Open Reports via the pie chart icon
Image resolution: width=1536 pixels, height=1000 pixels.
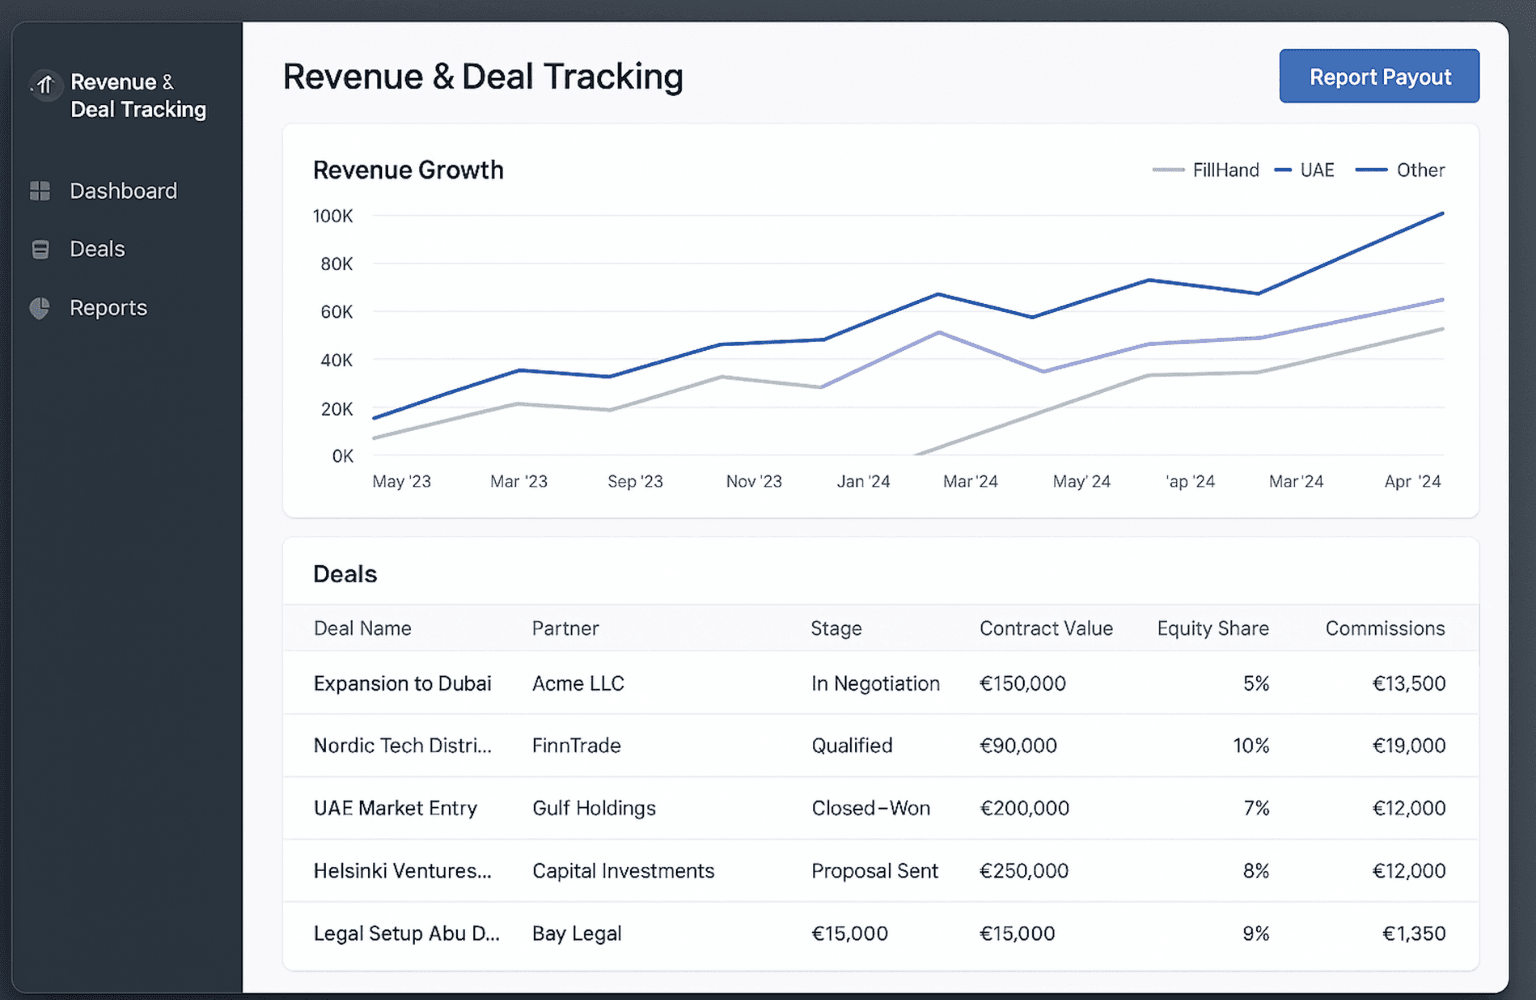click(x=40, y=308)
